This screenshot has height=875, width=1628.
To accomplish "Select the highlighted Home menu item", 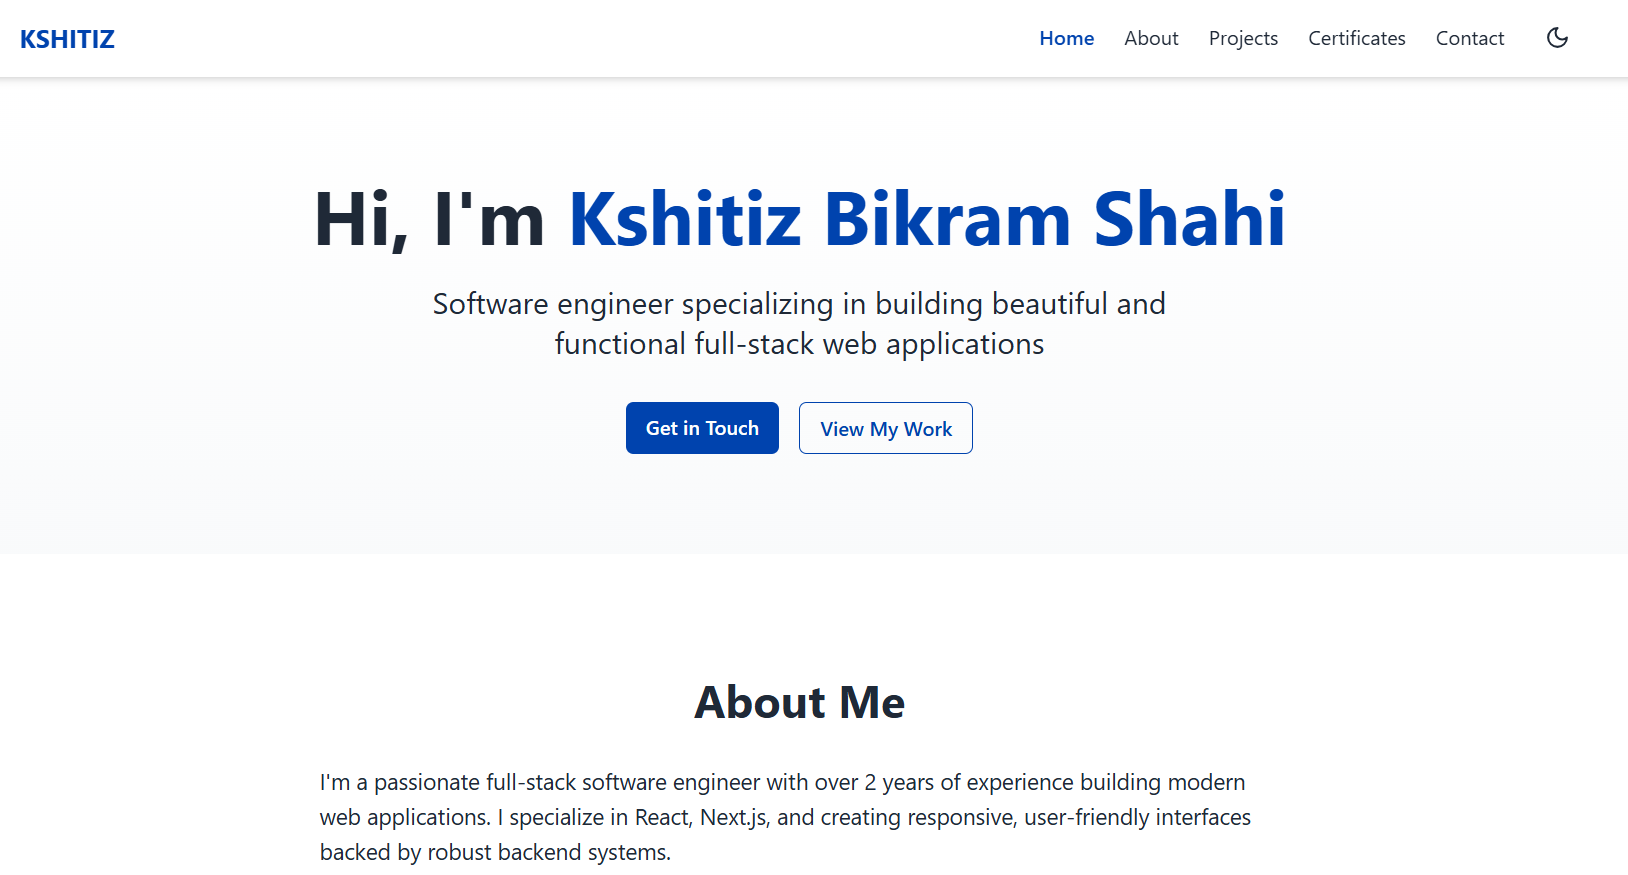I will pyautogui.click(x=1066, y=38).
